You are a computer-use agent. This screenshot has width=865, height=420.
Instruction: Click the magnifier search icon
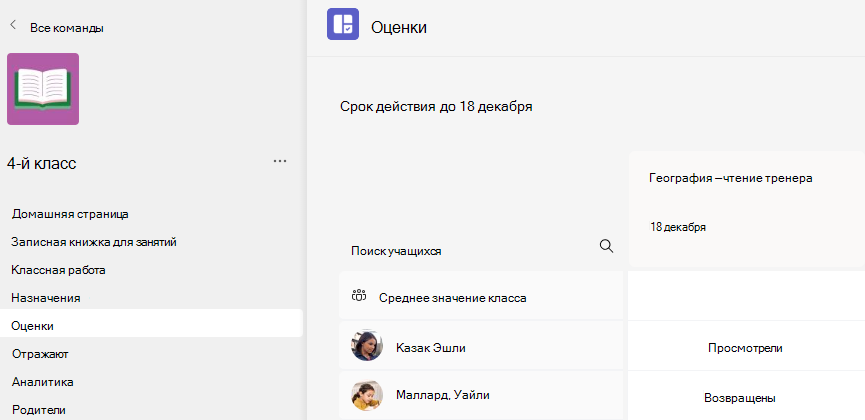(x=606, y=246)
